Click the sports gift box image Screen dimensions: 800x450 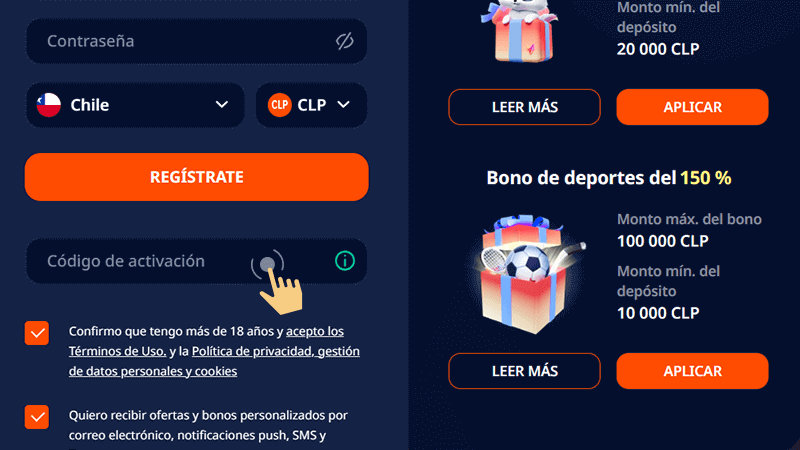(x=530, y=274)
